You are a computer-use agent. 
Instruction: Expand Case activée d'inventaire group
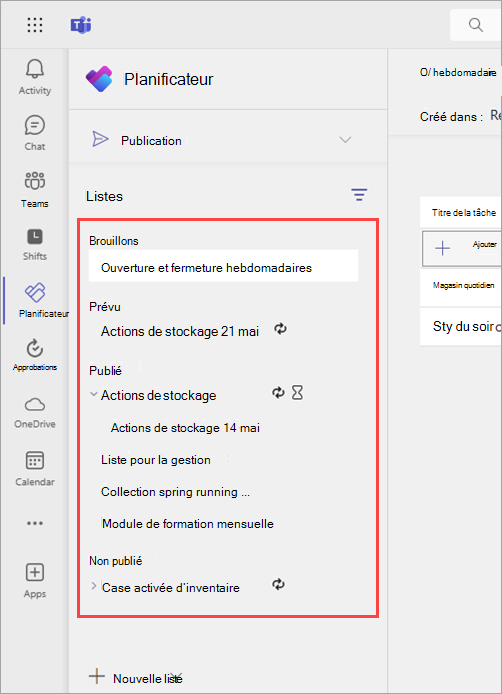pos(93,586)
